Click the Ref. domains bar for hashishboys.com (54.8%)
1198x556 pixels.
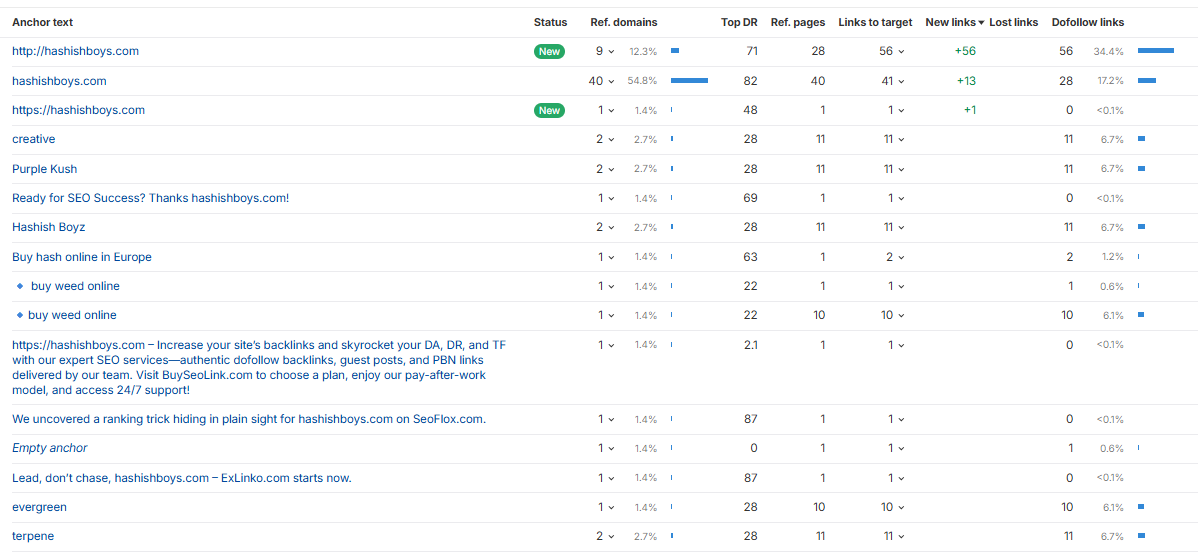click(x=689, y=81)
